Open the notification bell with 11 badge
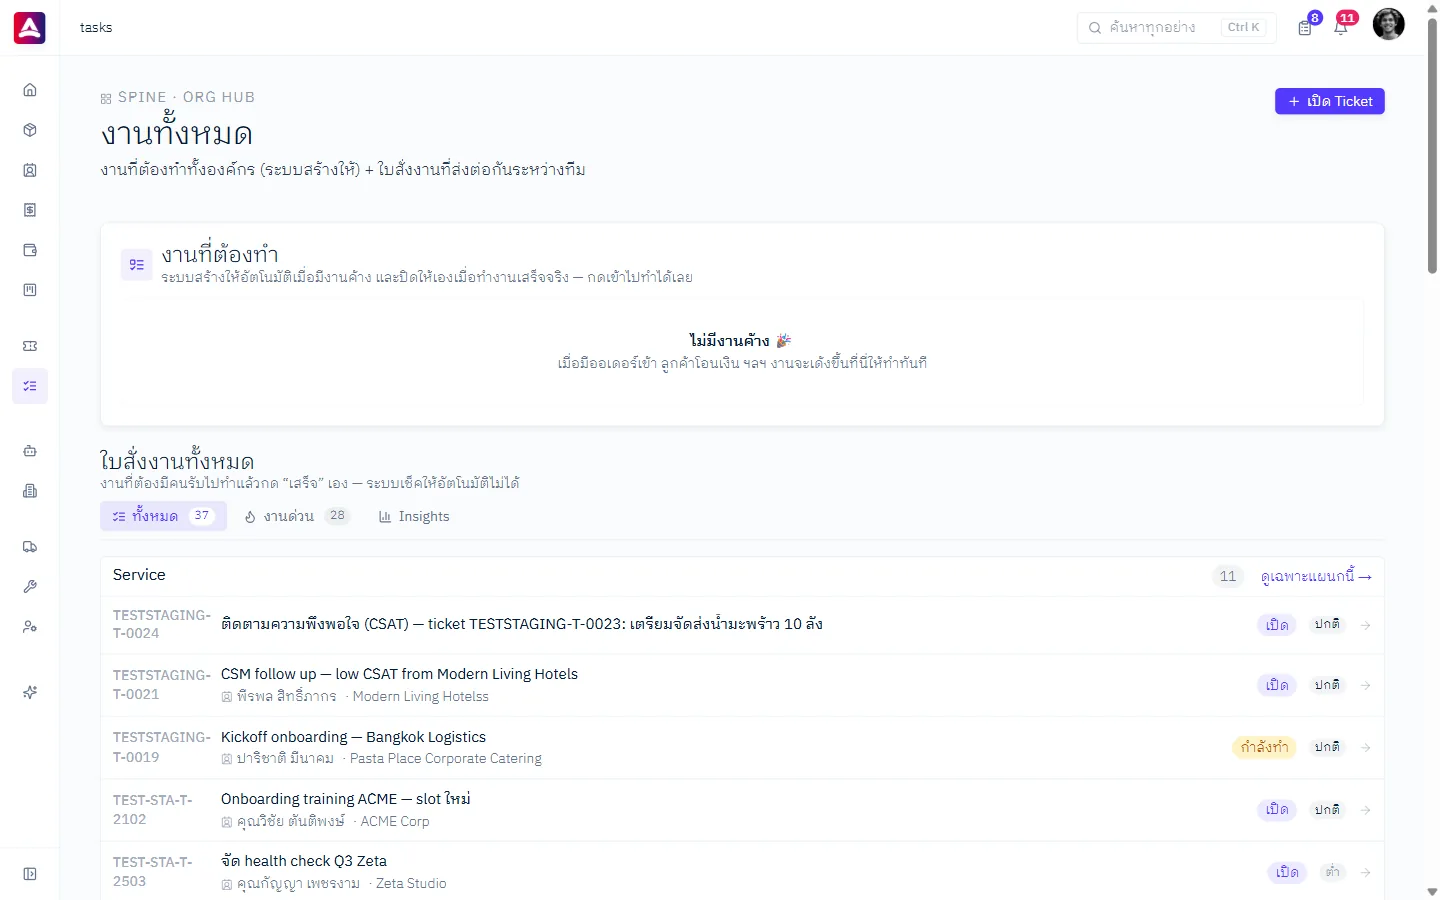 click(x=1341, y=27)
